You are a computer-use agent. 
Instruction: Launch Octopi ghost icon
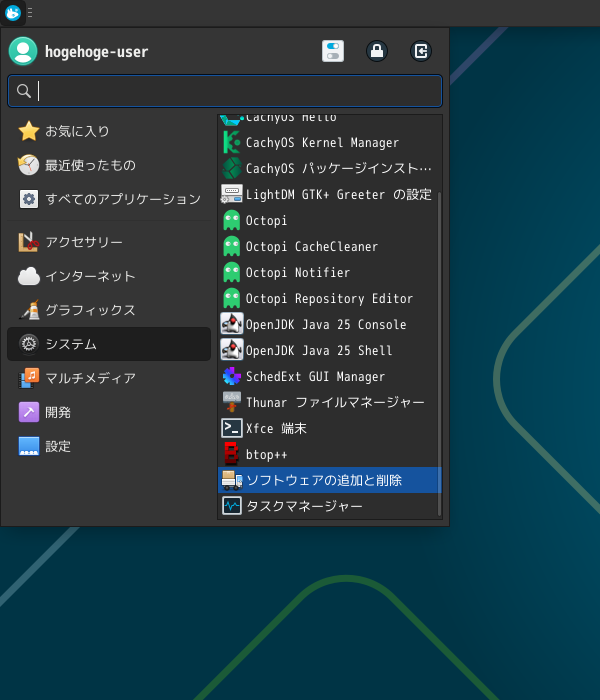tap(232, 220)
